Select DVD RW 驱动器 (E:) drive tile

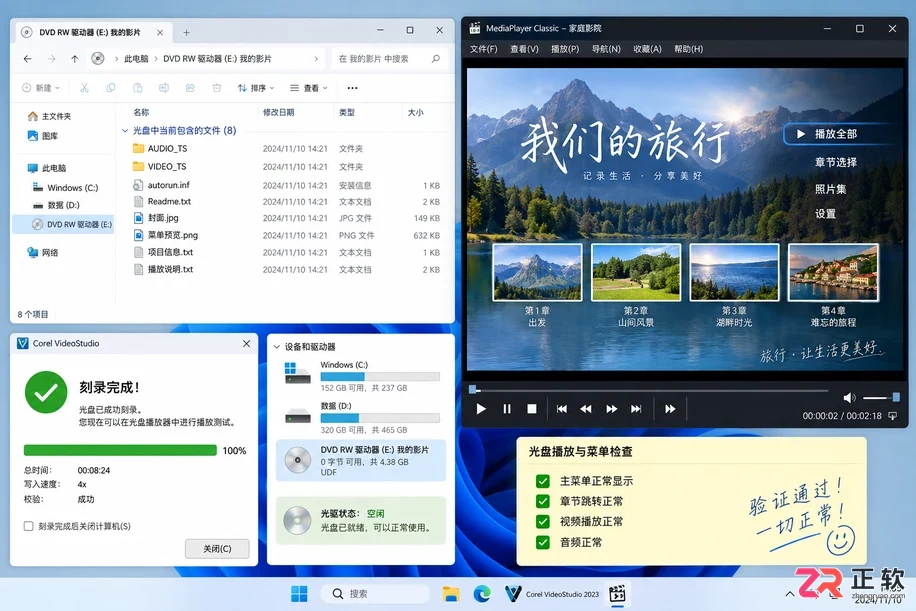(361, 460)
